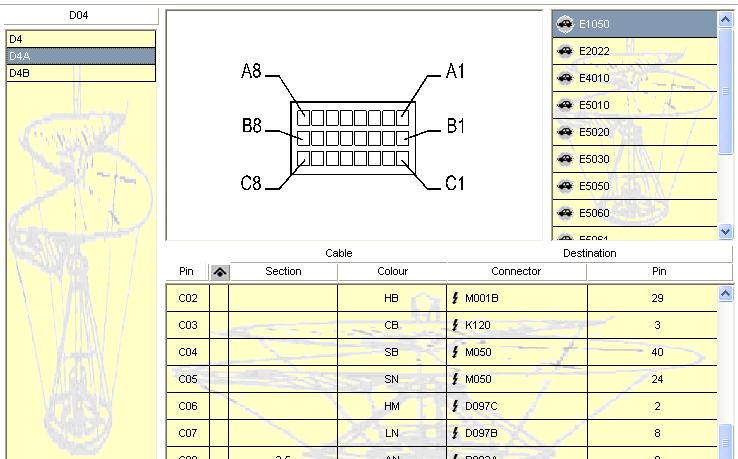Select E5030 in the diagram list
Screen dimensions: 738x459
[x=634, y=159]
